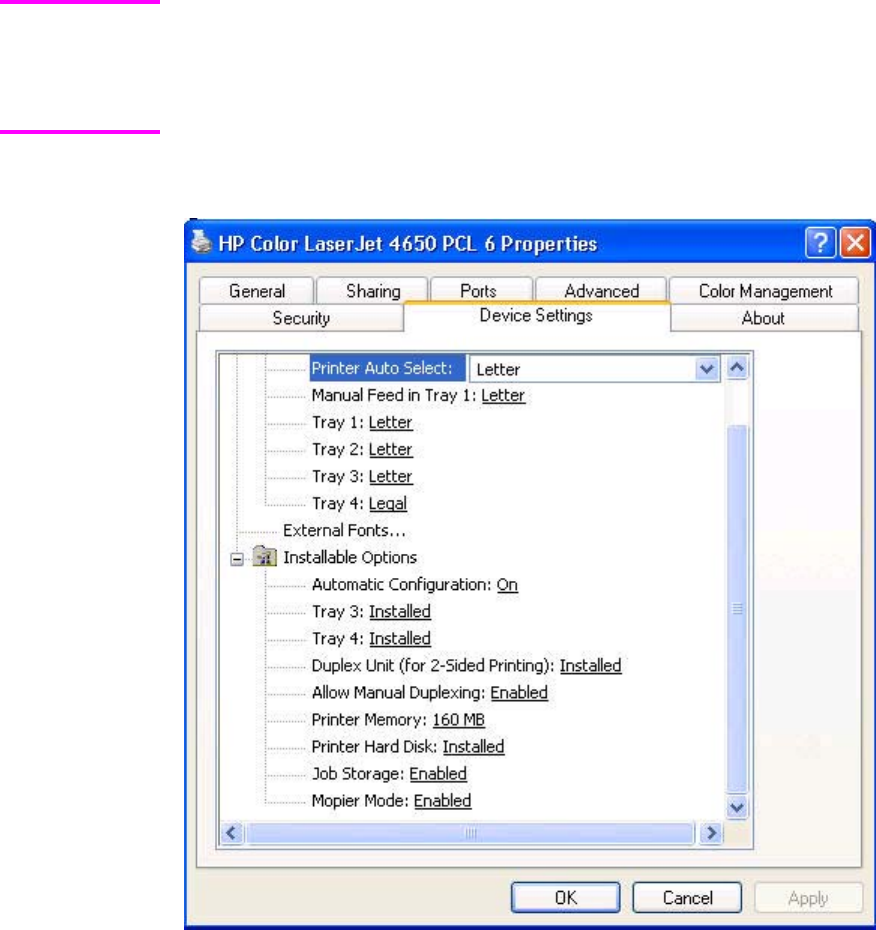The width and height of the screenshot is (876, 930).
Task: Click the Cancel button
Action: 687,897
